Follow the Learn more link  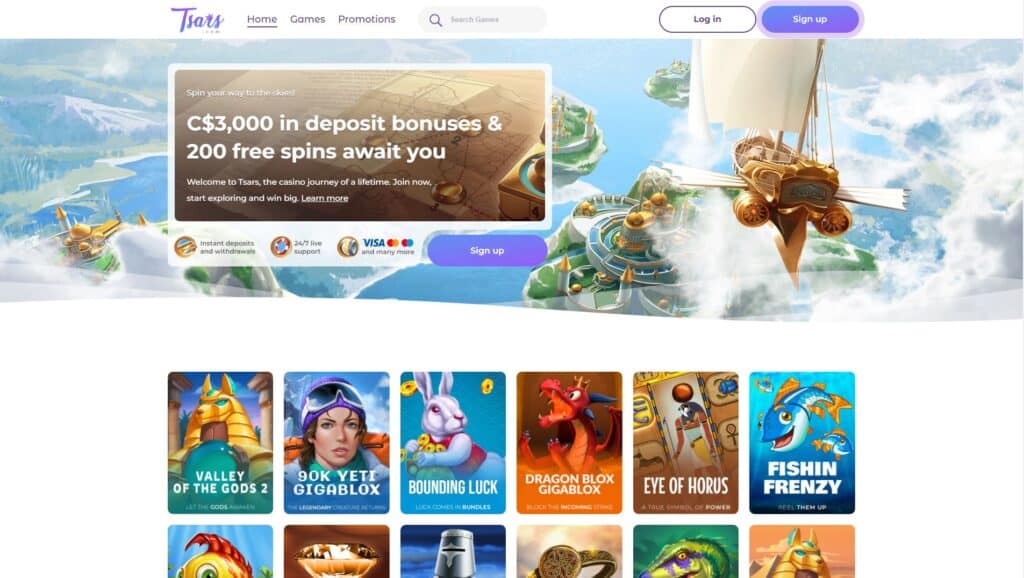325,198
